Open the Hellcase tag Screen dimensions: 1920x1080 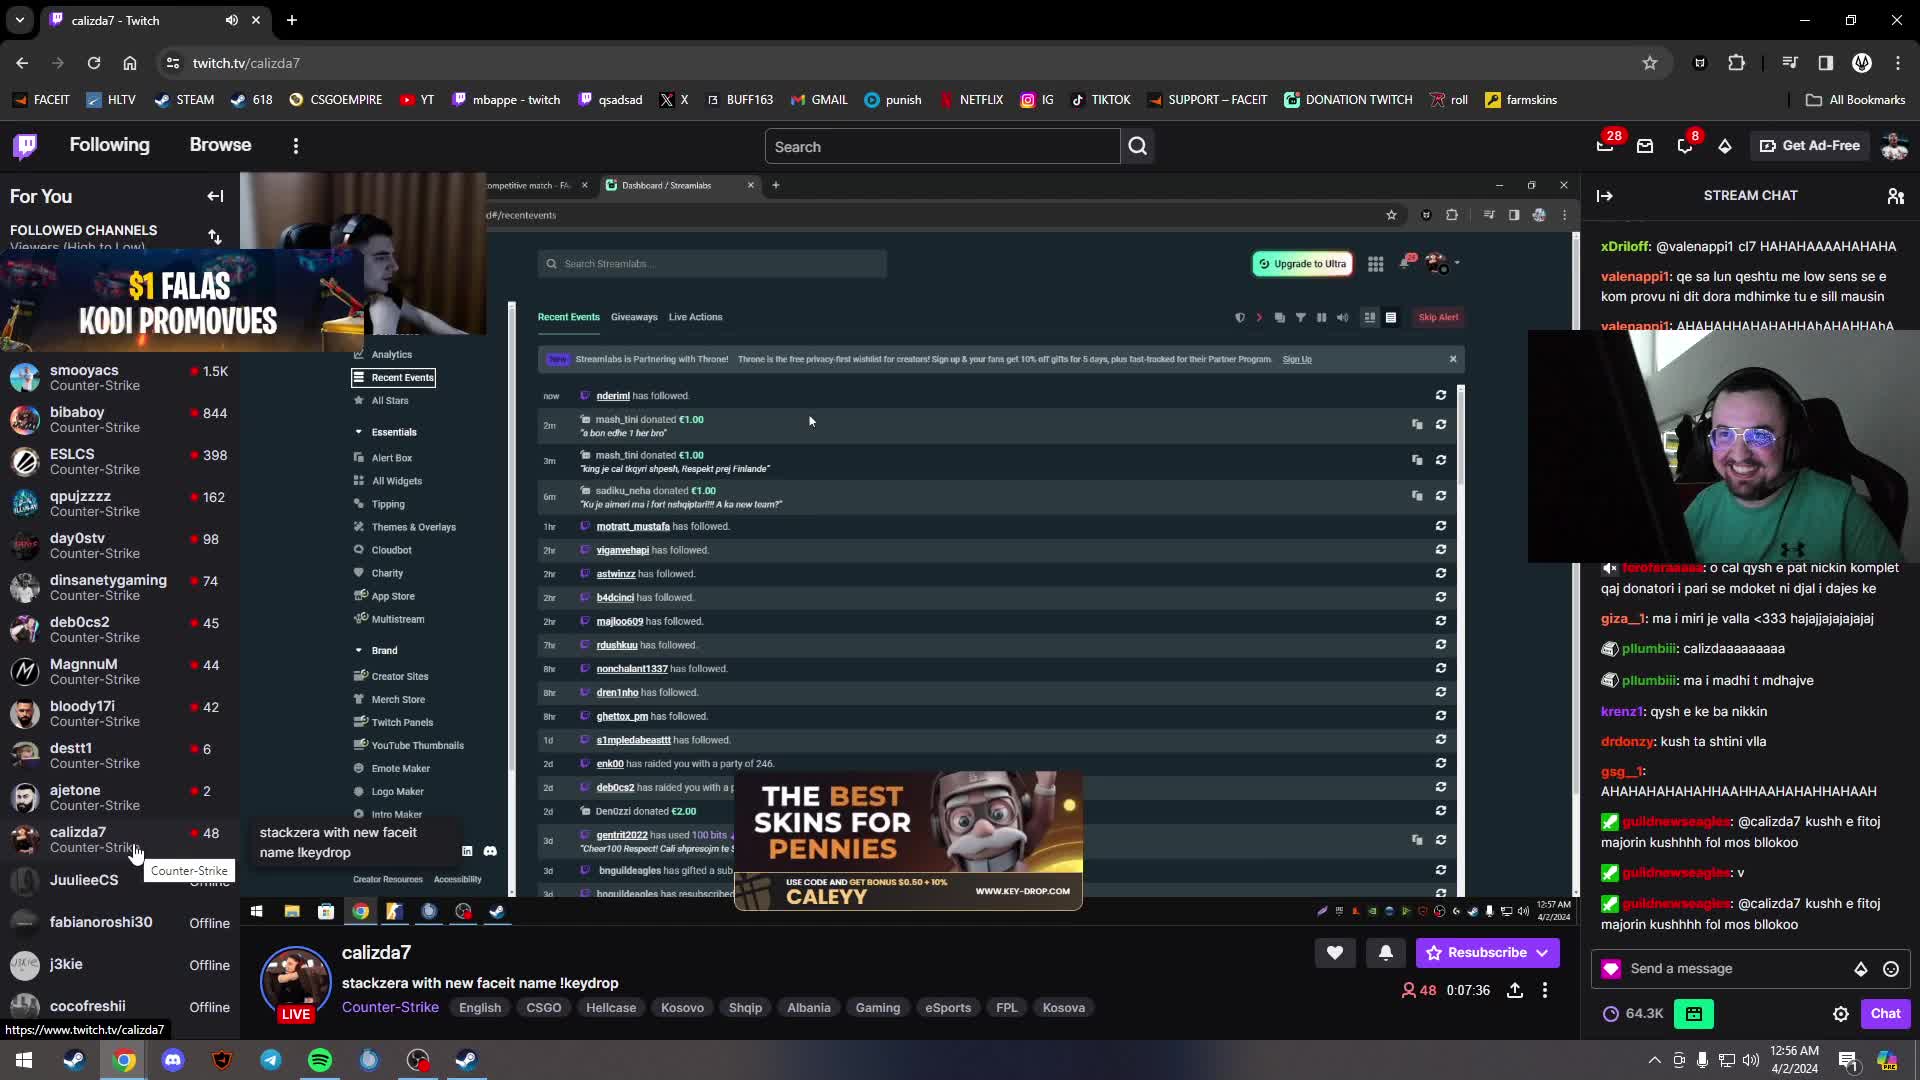[x=610, y=1008]
